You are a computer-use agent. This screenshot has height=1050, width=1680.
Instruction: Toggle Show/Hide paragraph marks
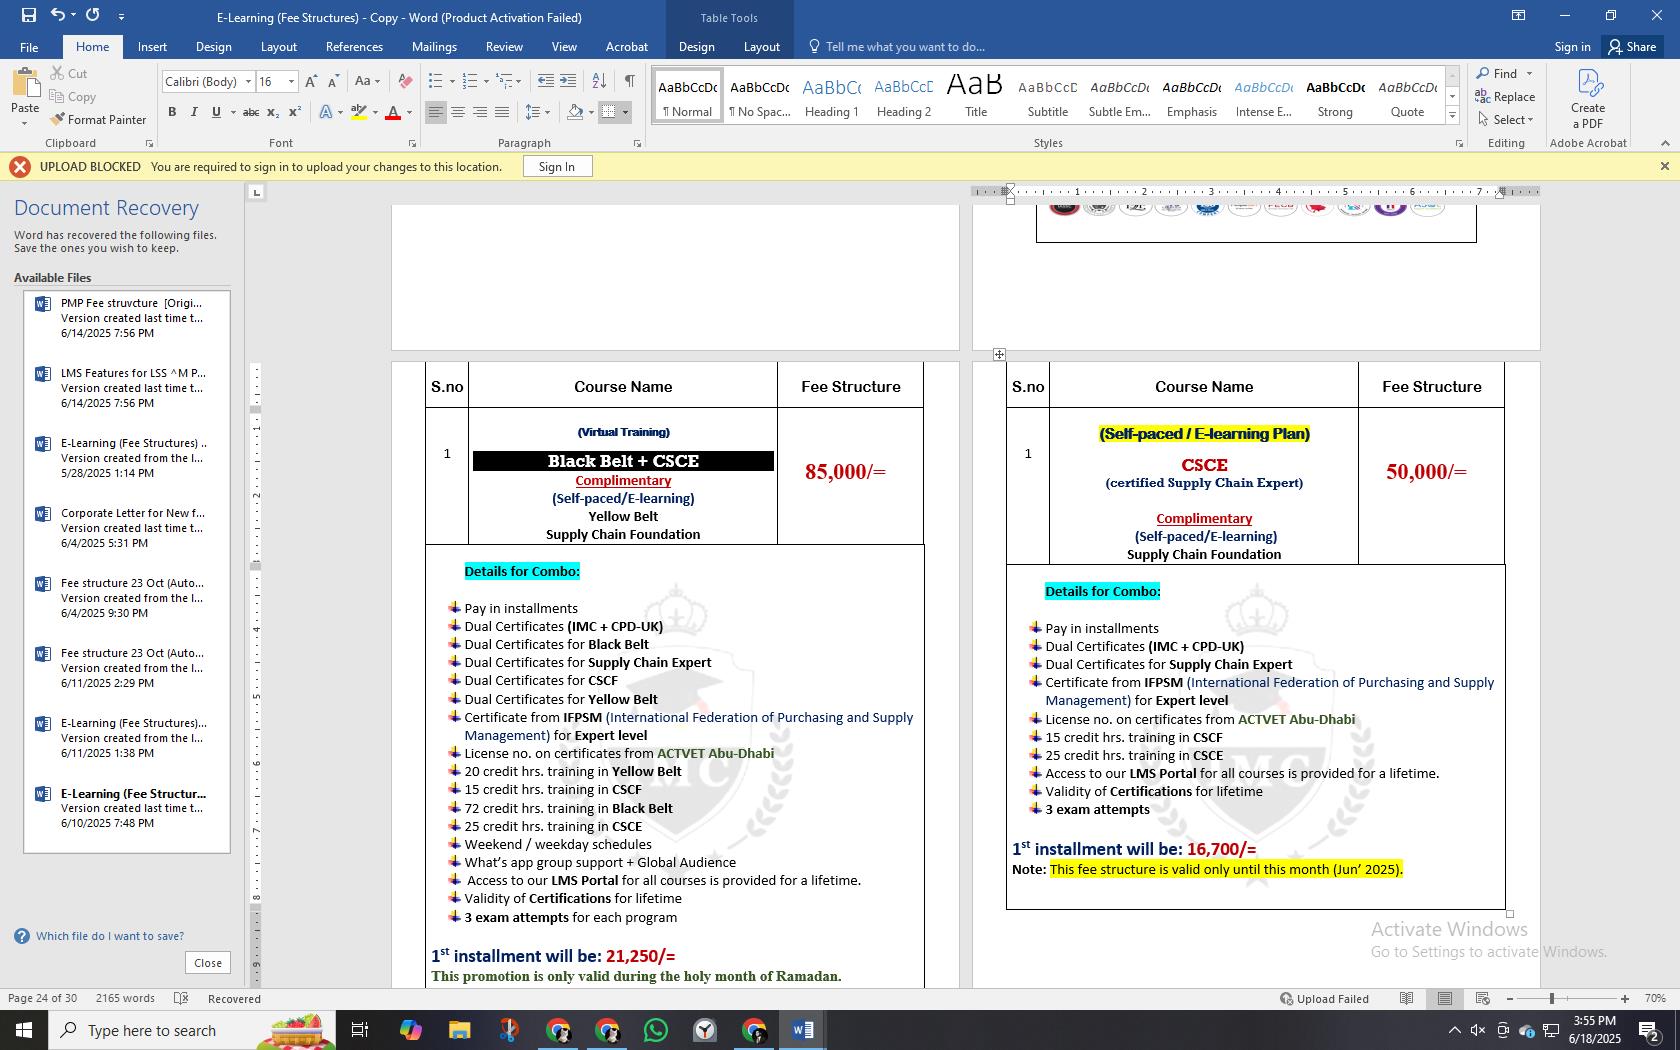(x=629, y=82)
